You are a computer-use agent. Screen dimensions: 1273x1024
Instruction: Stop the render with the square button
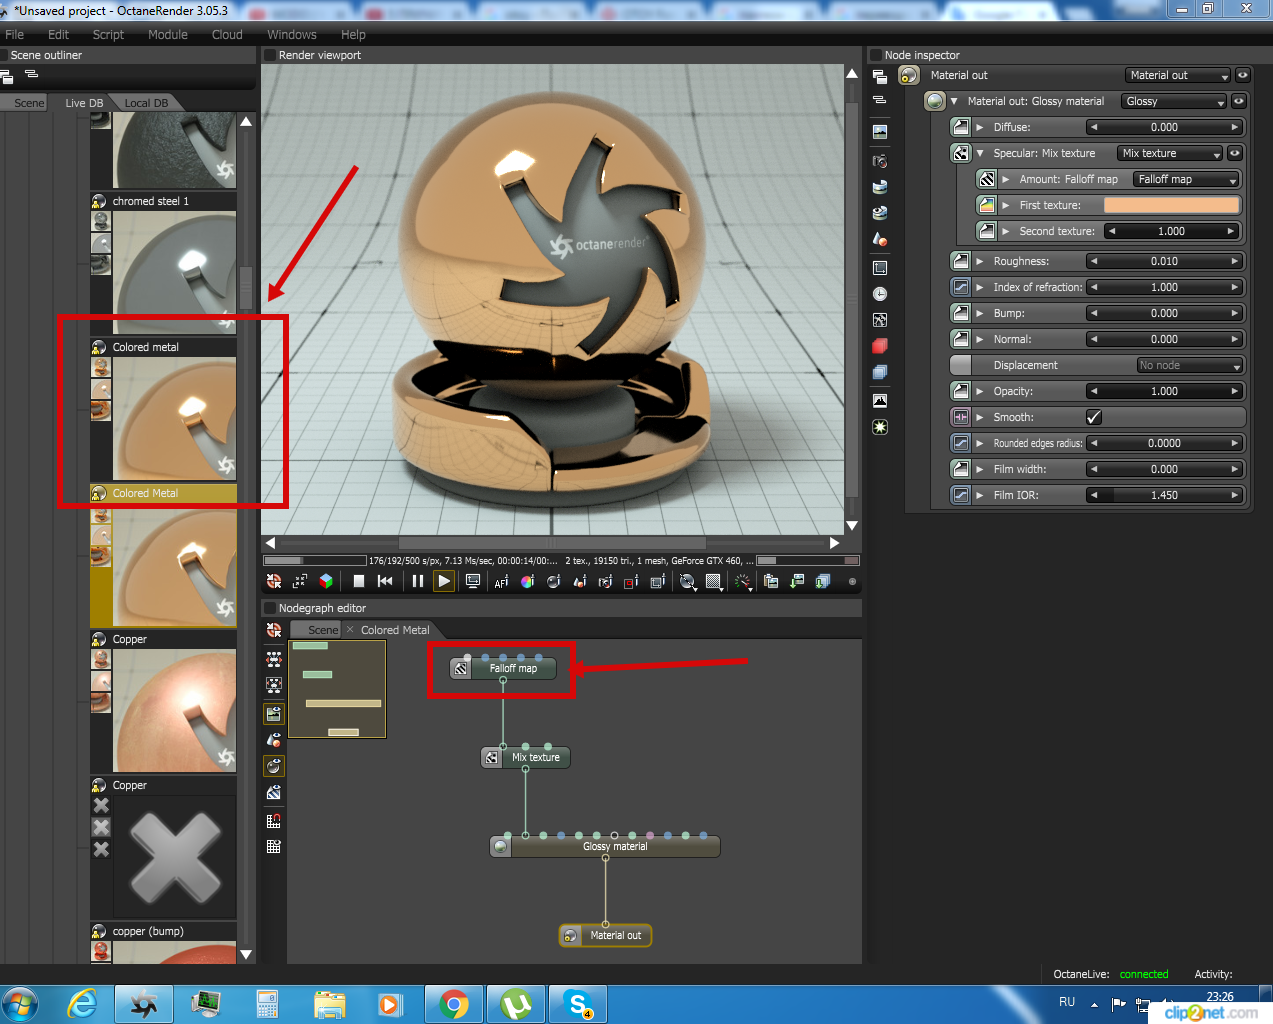[359, 581]
